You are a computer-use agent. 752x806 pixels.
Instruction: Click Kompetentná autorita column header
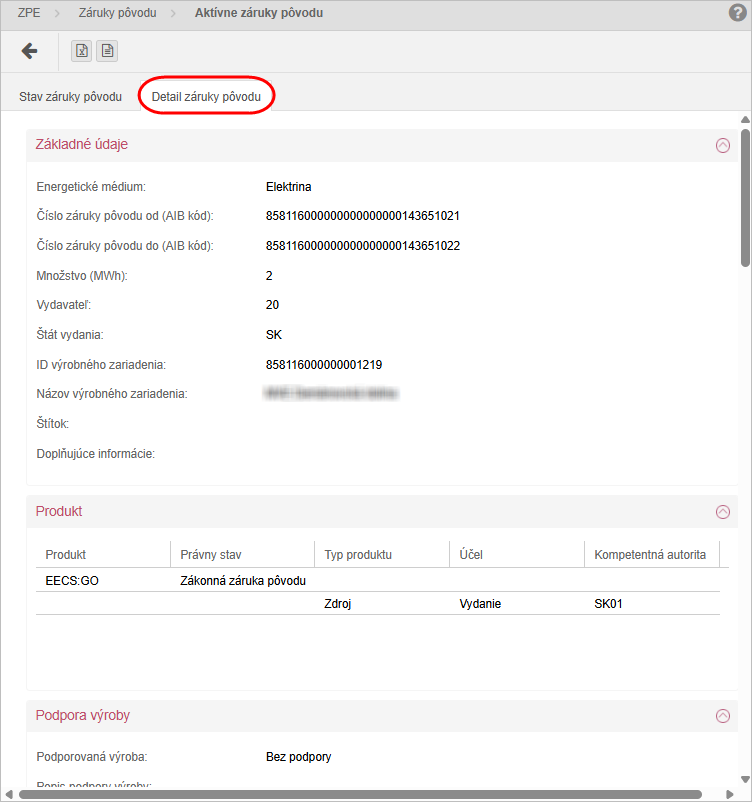coord(650,554)
